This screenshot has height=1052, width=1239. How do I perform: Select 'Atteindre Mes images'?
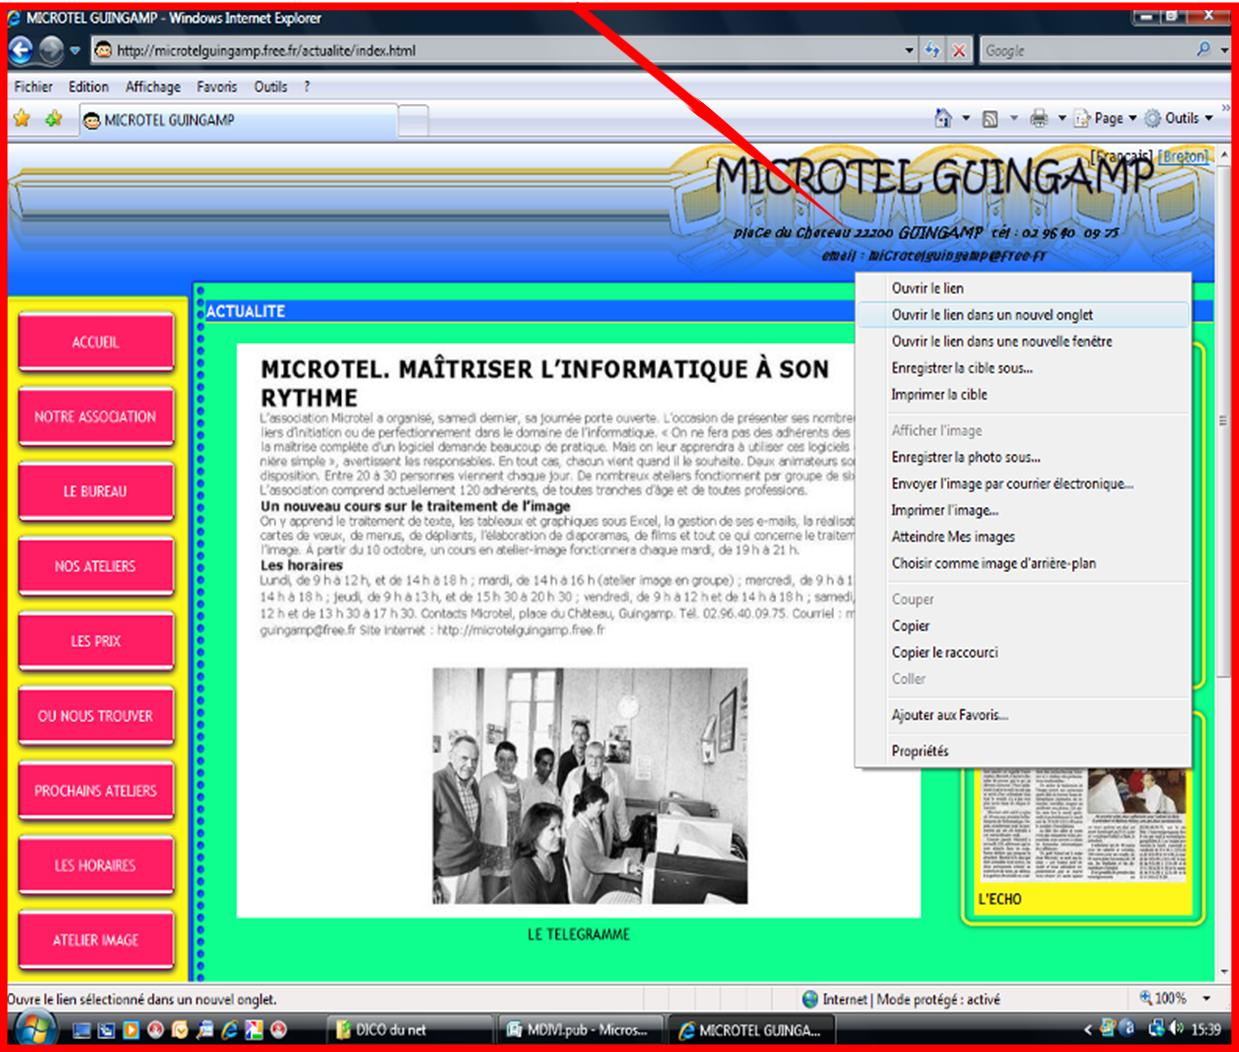coord(1023,536)
